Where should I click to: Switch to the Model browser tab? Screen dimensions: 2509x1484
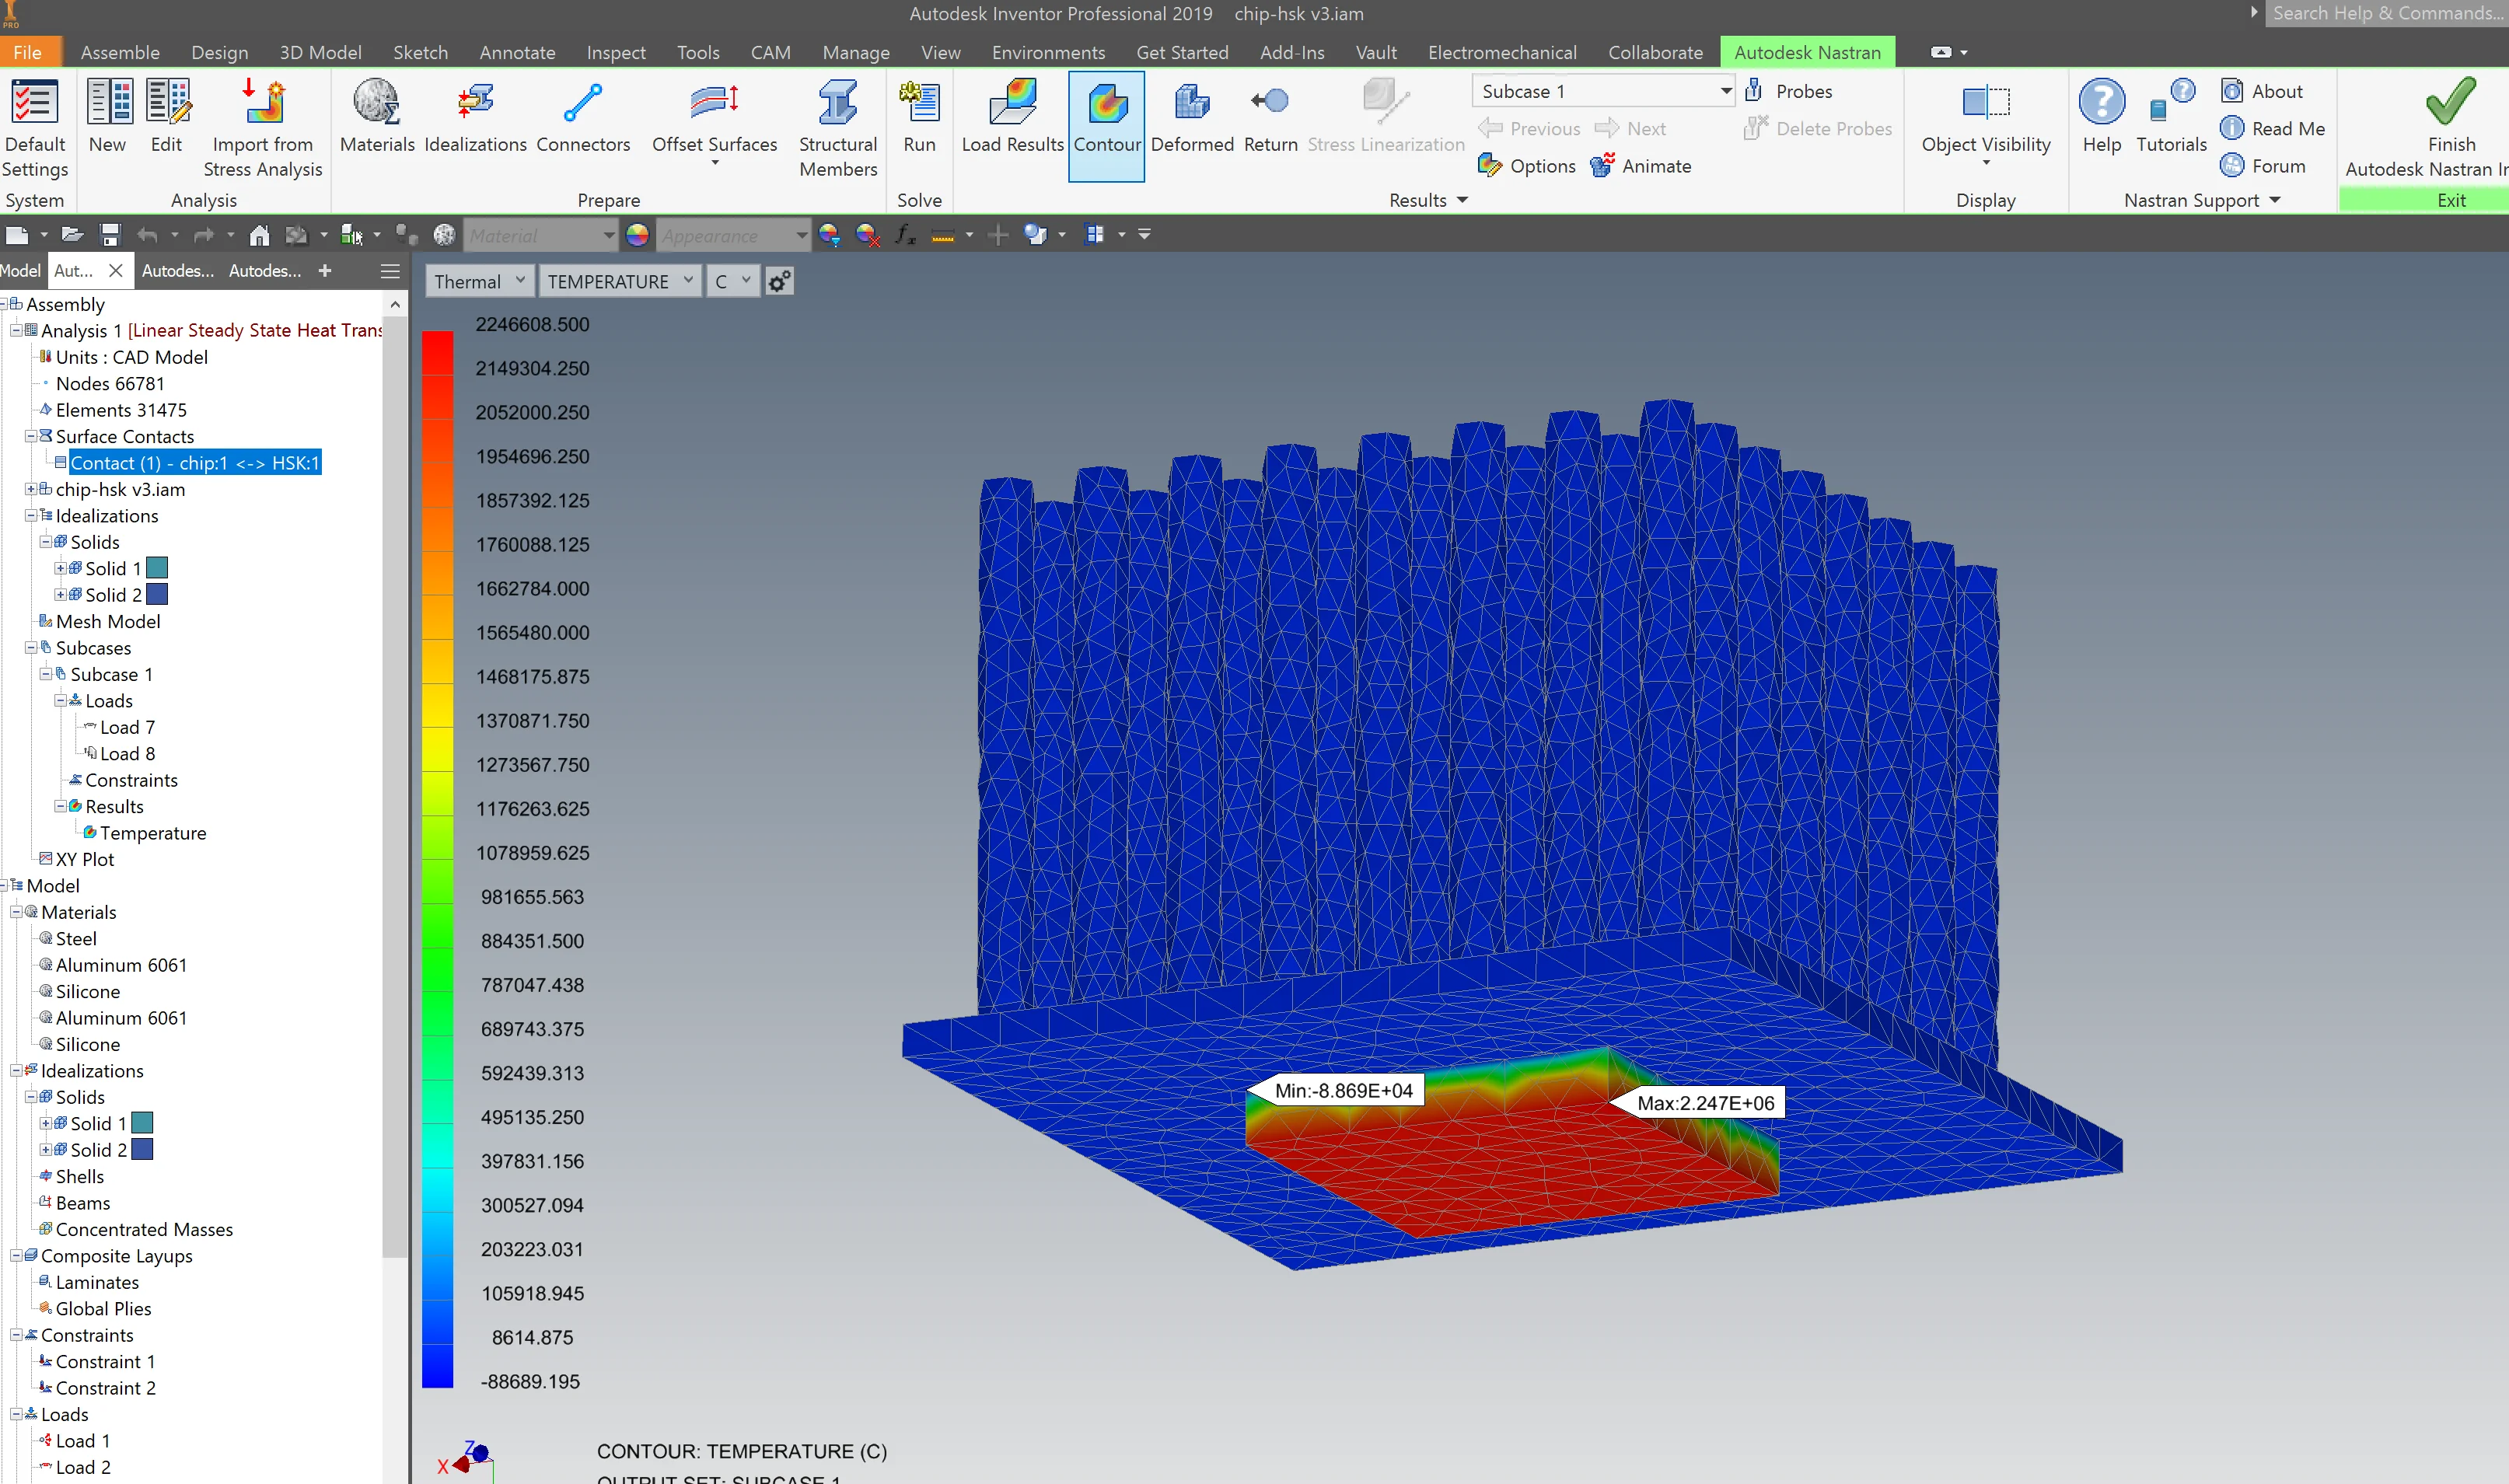coord(20,270)
